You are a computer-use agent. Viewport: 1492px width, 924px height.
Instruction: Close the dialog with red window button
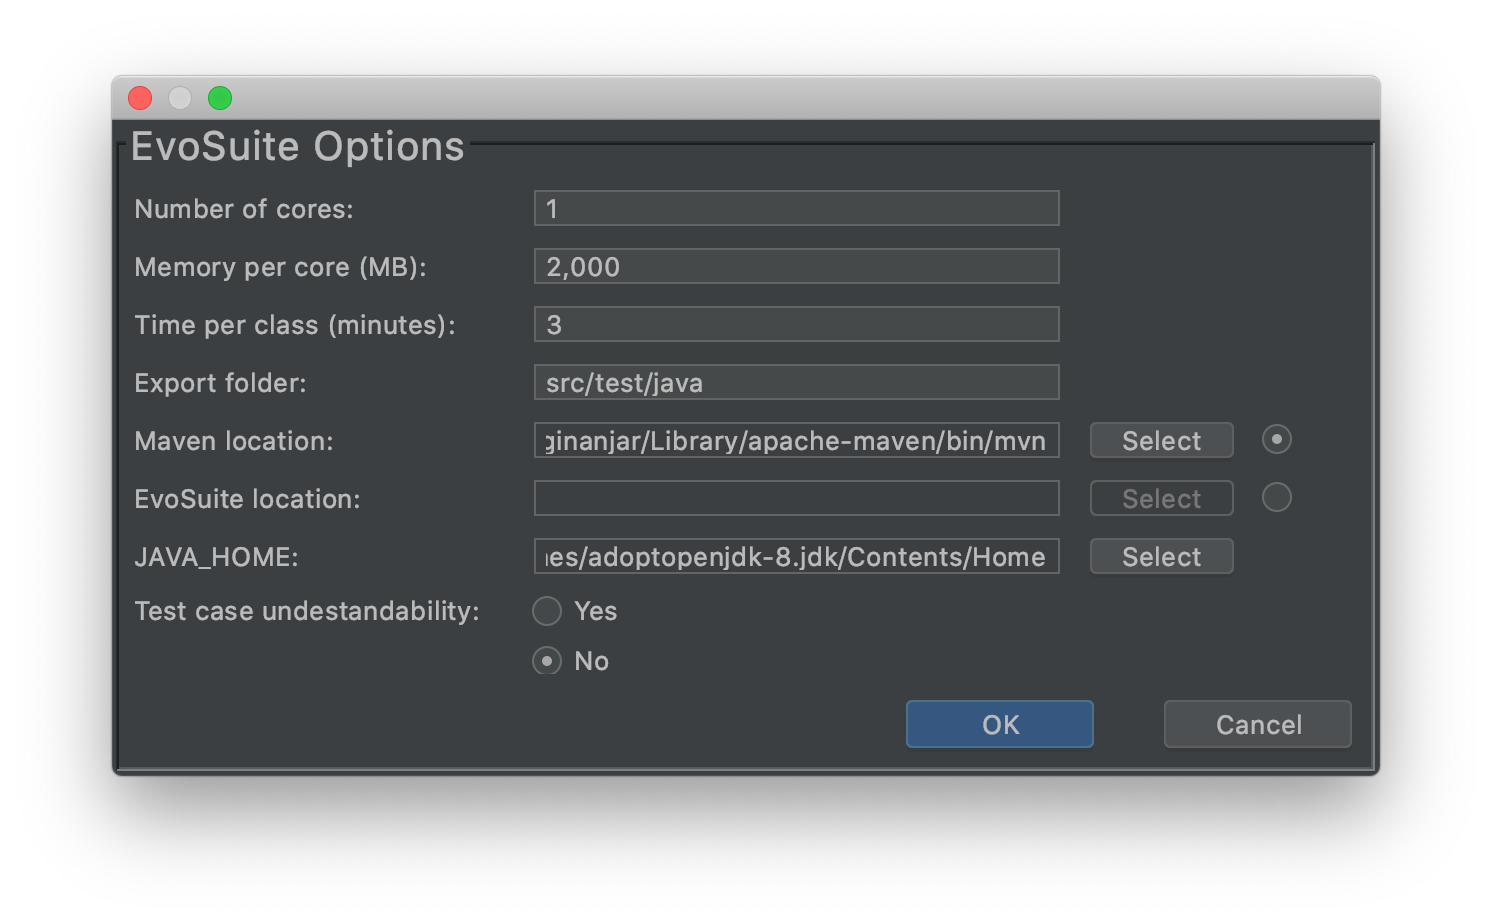140,98
